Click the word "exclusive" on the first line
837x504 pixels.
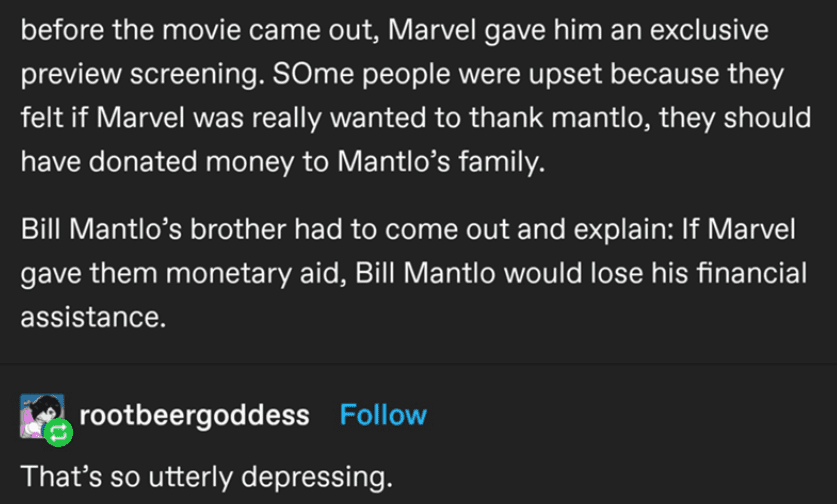point(709,29)
